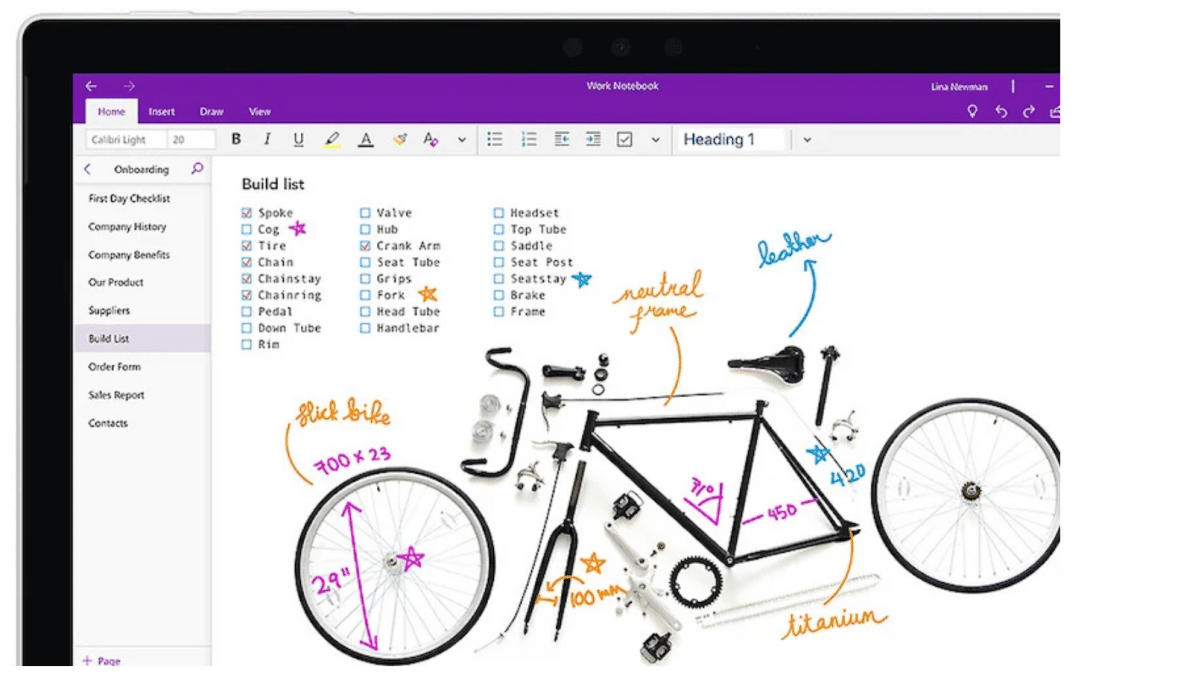This screenshot has width=1200, height=675.
Task: Uncheck the Crank Arm checkbox
Action: (365, 246)
